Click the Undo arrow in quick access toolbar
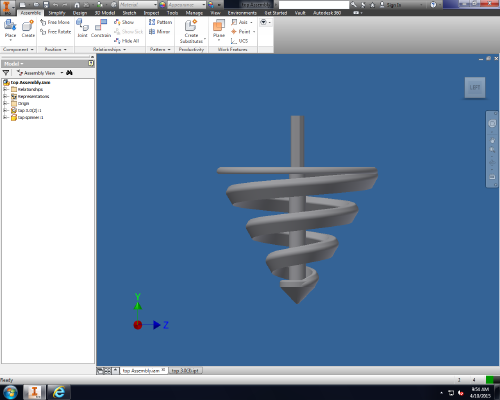The height and width of the screenshot is (400, 500). 55,5
